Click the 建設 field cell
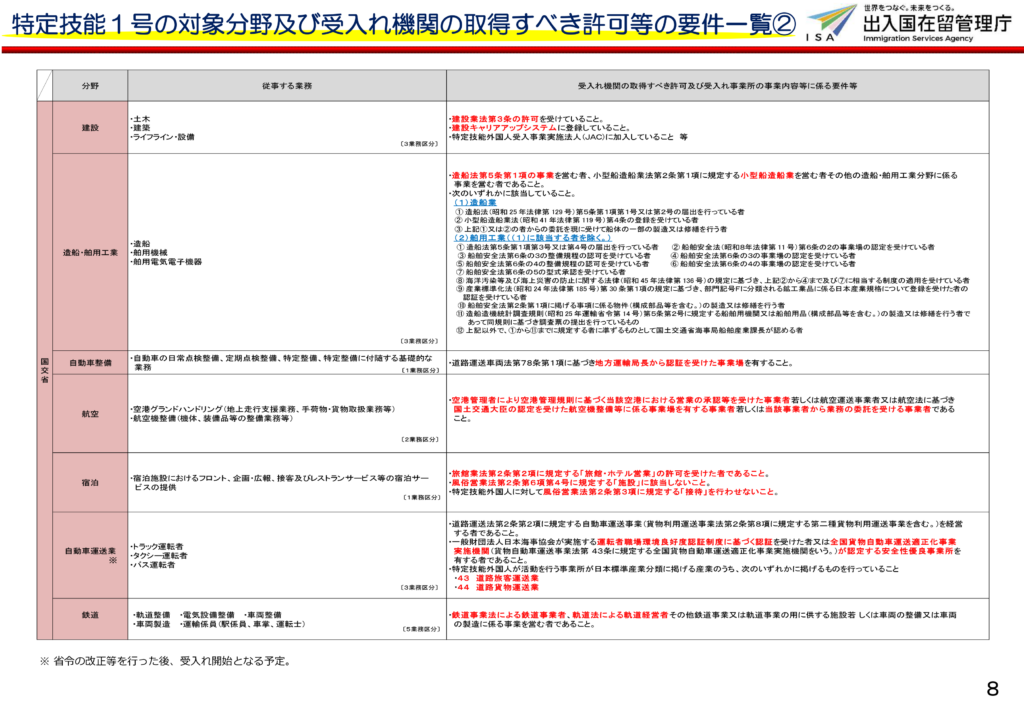The width and height of the screenshot is (1024, 709). [90, 128]
